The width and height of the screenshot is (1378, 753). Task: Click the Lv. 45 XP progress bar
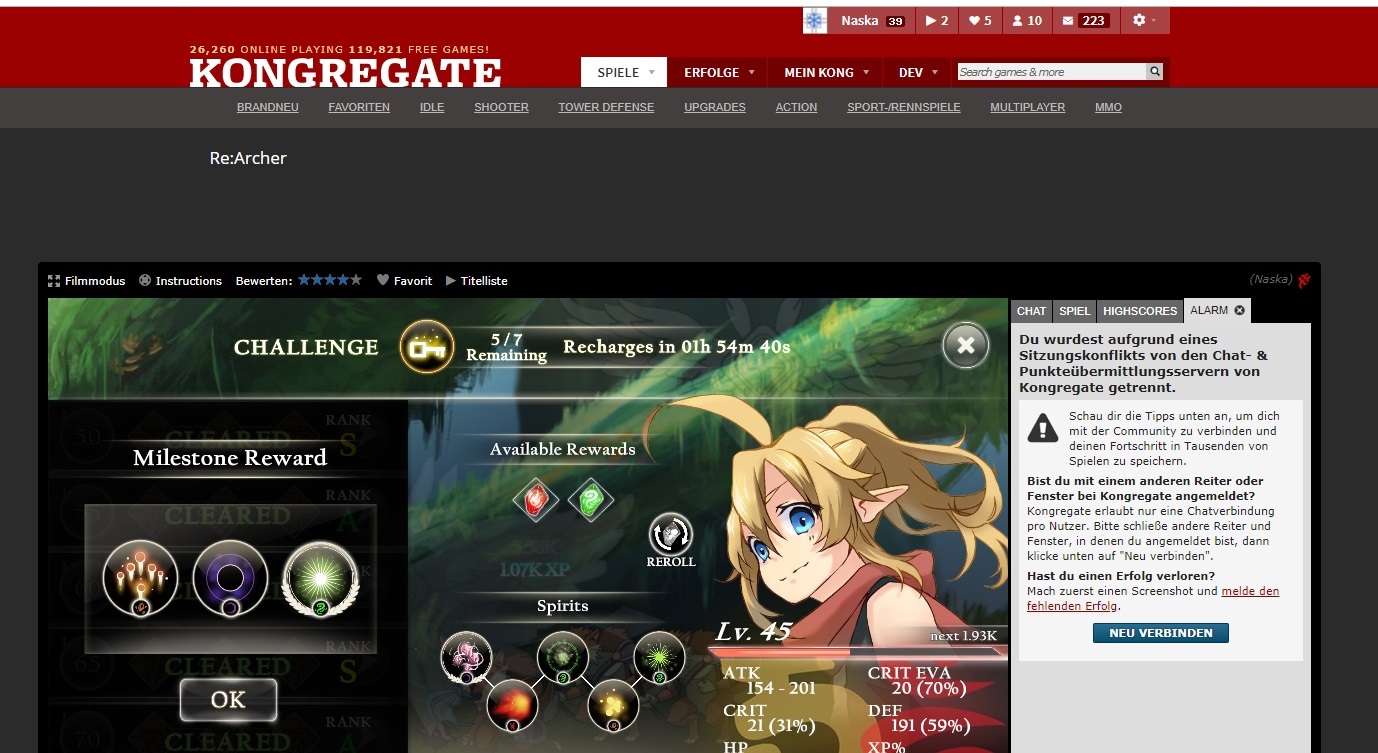coord(858,651)
